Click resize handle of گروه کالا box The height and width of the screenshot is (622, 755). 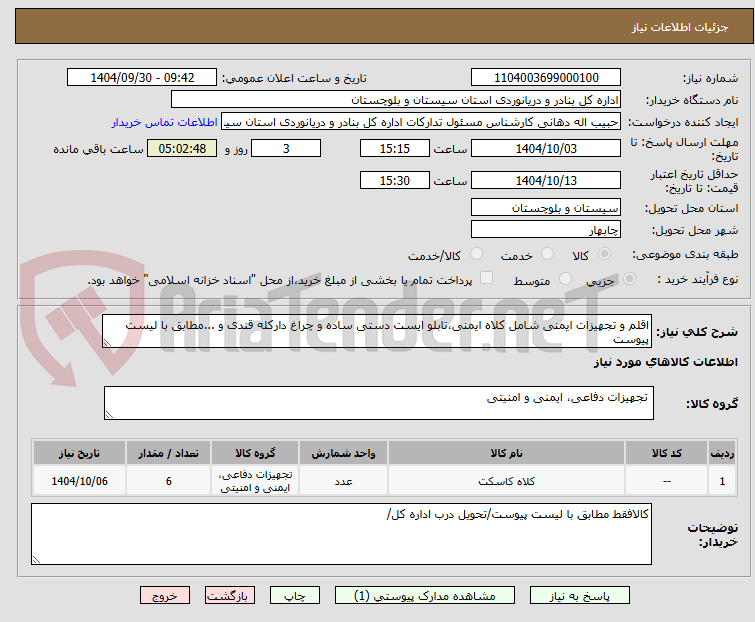point(109,415)
